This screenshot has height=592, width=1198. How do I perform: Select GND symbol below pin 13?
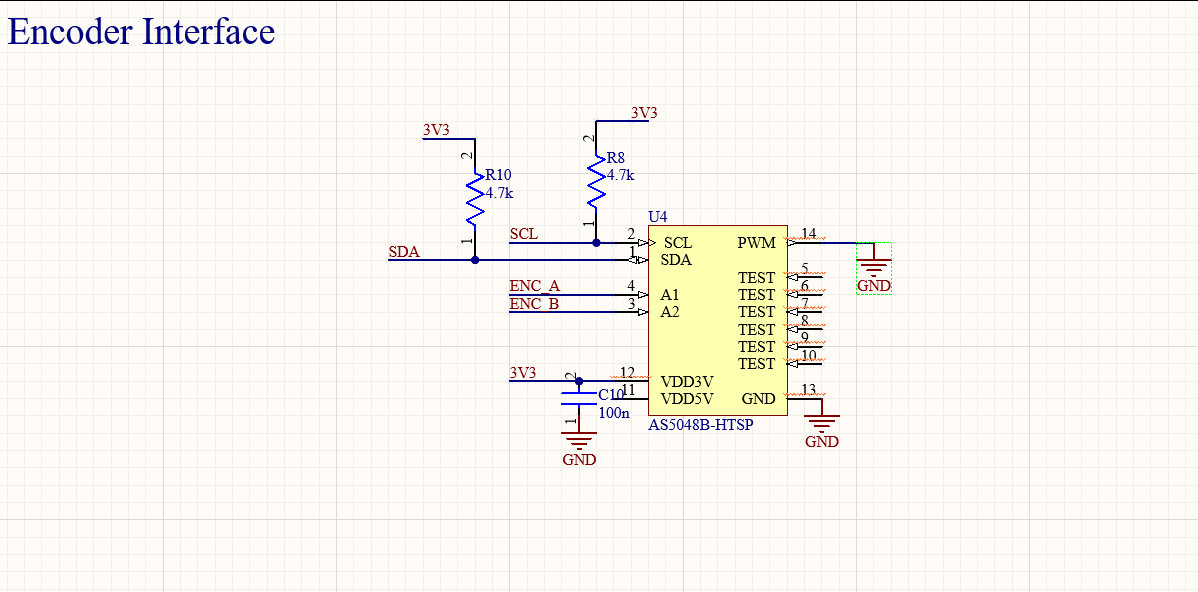click(822, 425)
